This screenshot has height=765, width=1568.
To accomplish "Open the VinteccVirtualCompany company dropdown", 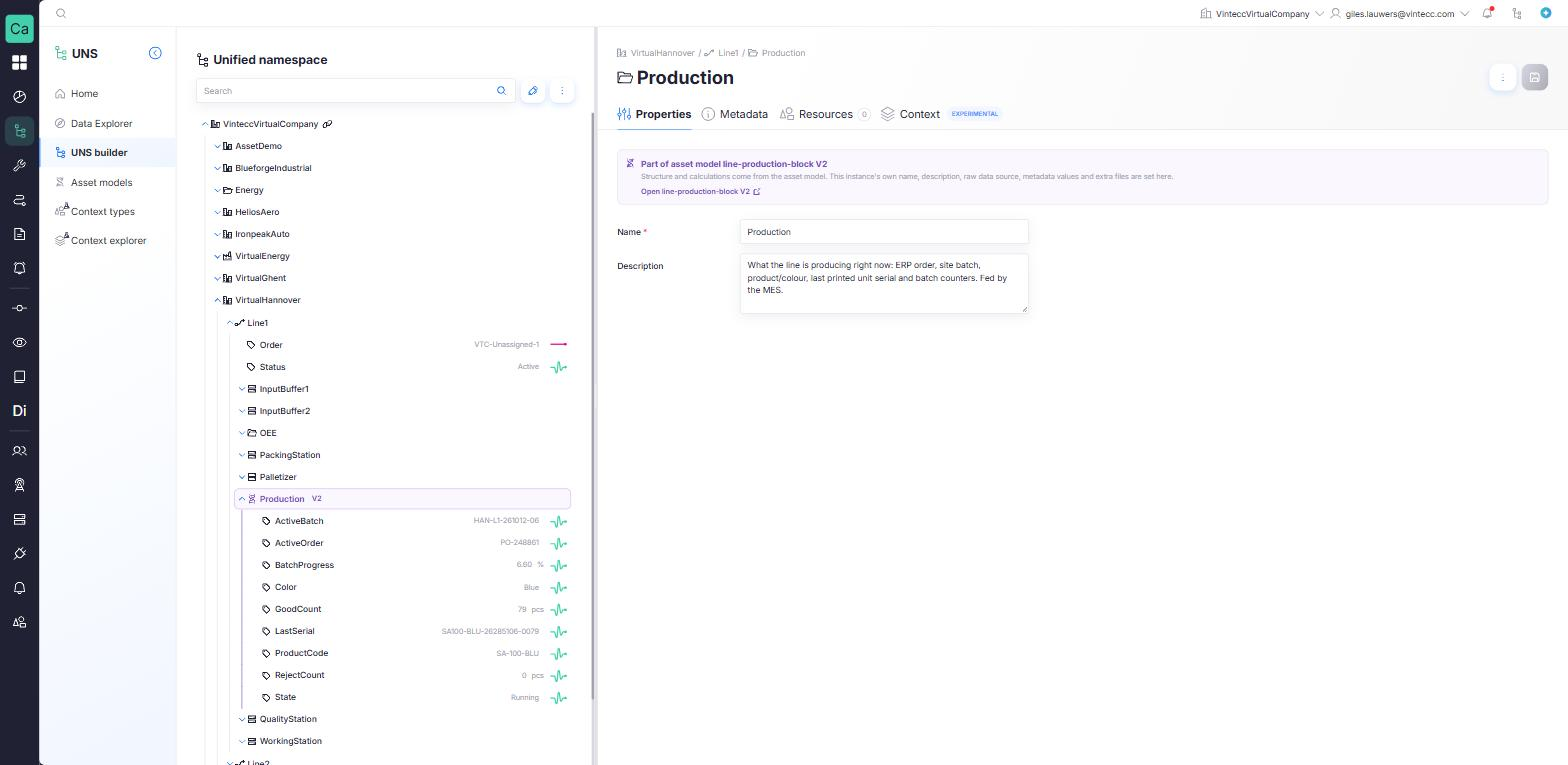I will [x=1262, y=14].
